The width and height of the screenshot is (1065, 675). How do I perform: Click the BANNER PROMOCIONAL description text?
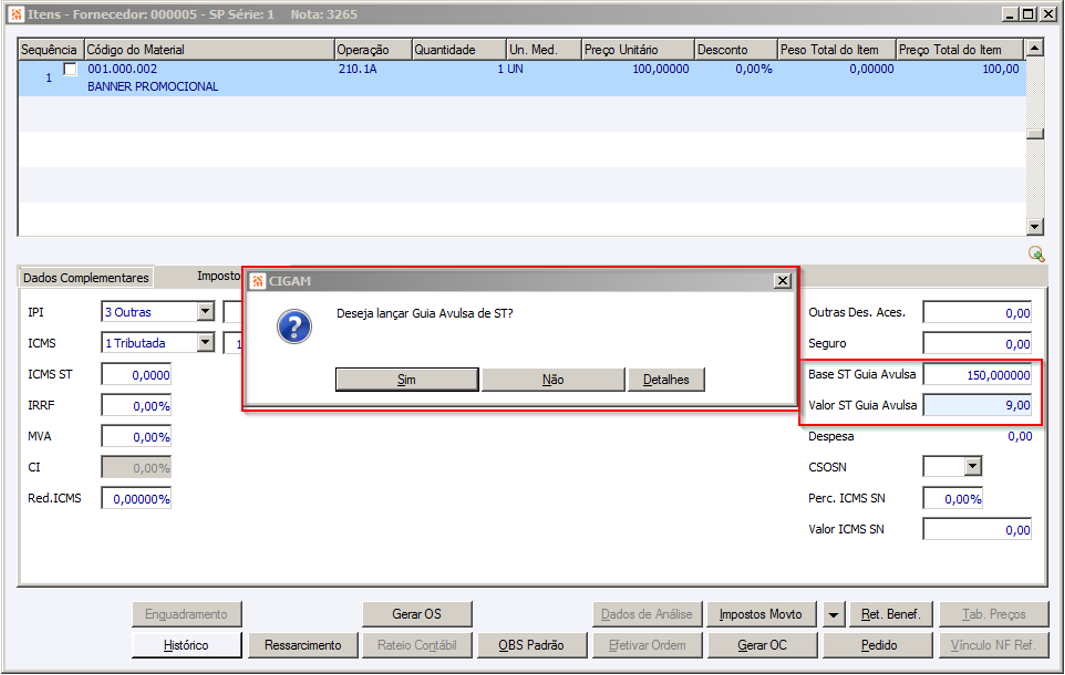click(153, 86)
